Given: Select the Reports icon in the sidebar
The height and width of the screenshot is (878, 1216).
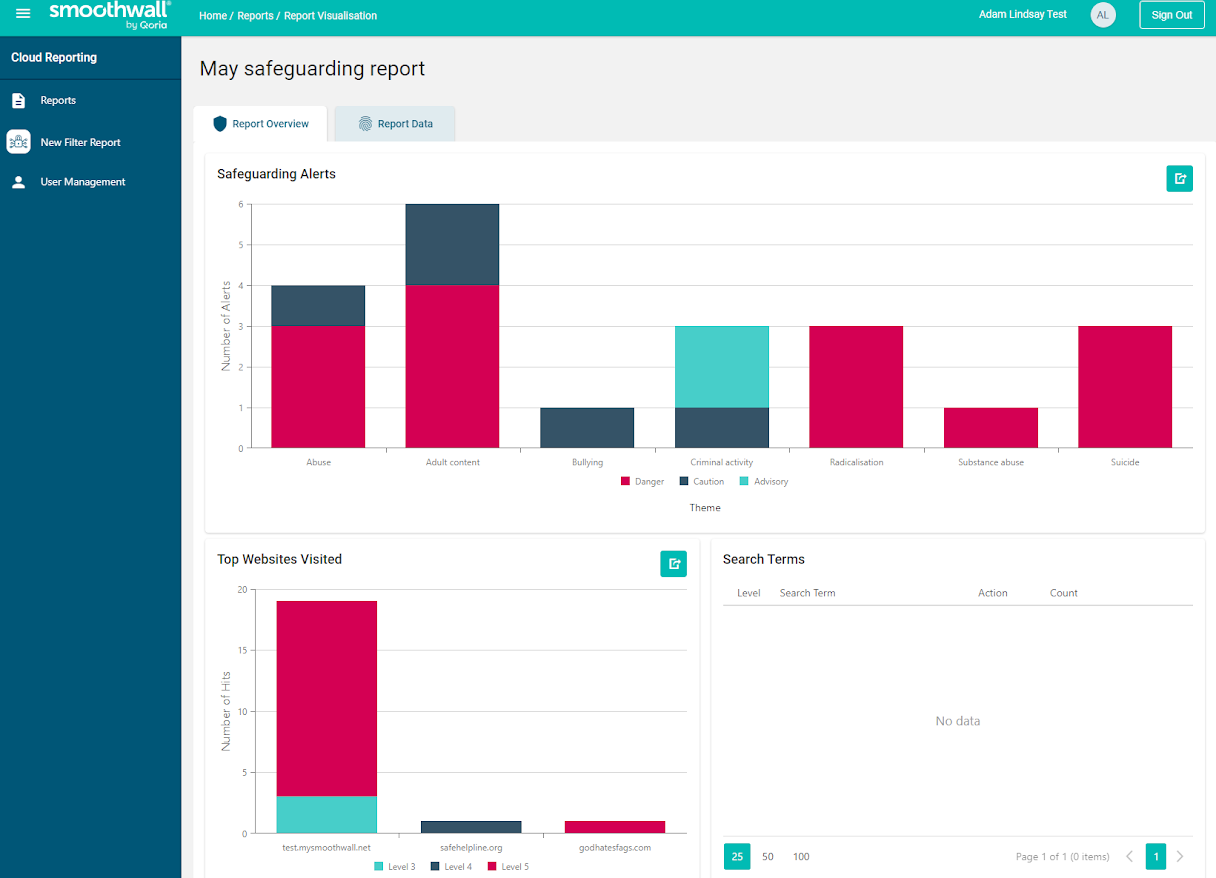Looking at the screenshot, I should pyautogui.click(x=18, y=100).
